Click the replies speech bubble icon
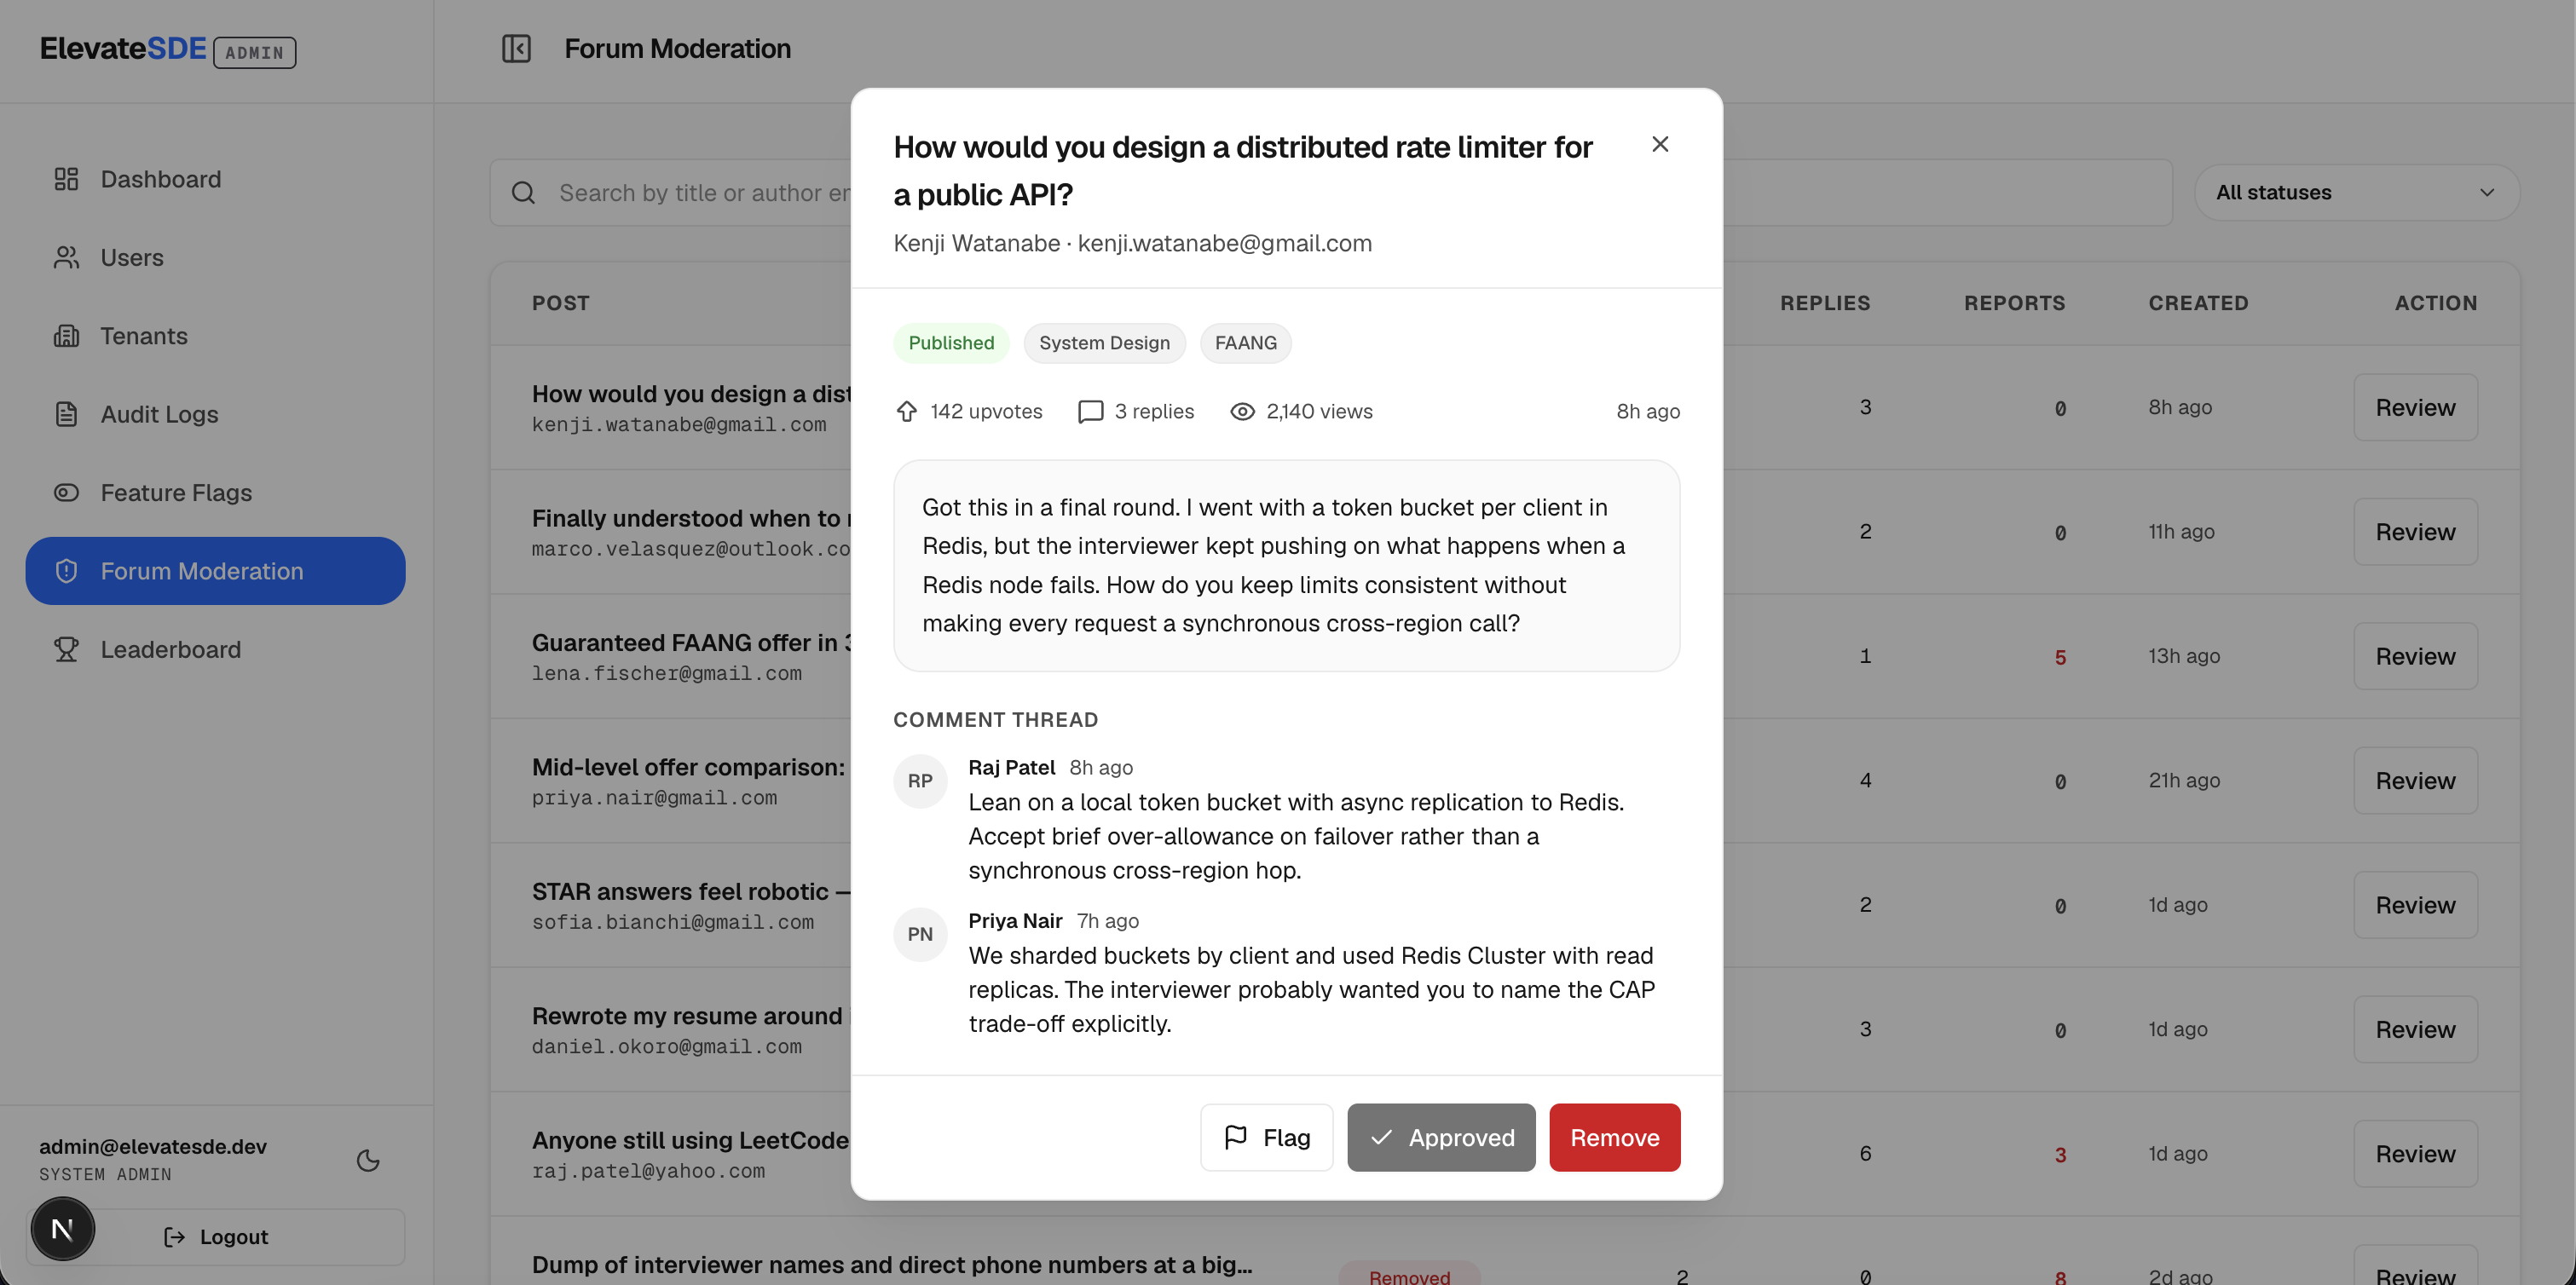The width and height of the screenshot is (2576, 1285). (1090, 411)
